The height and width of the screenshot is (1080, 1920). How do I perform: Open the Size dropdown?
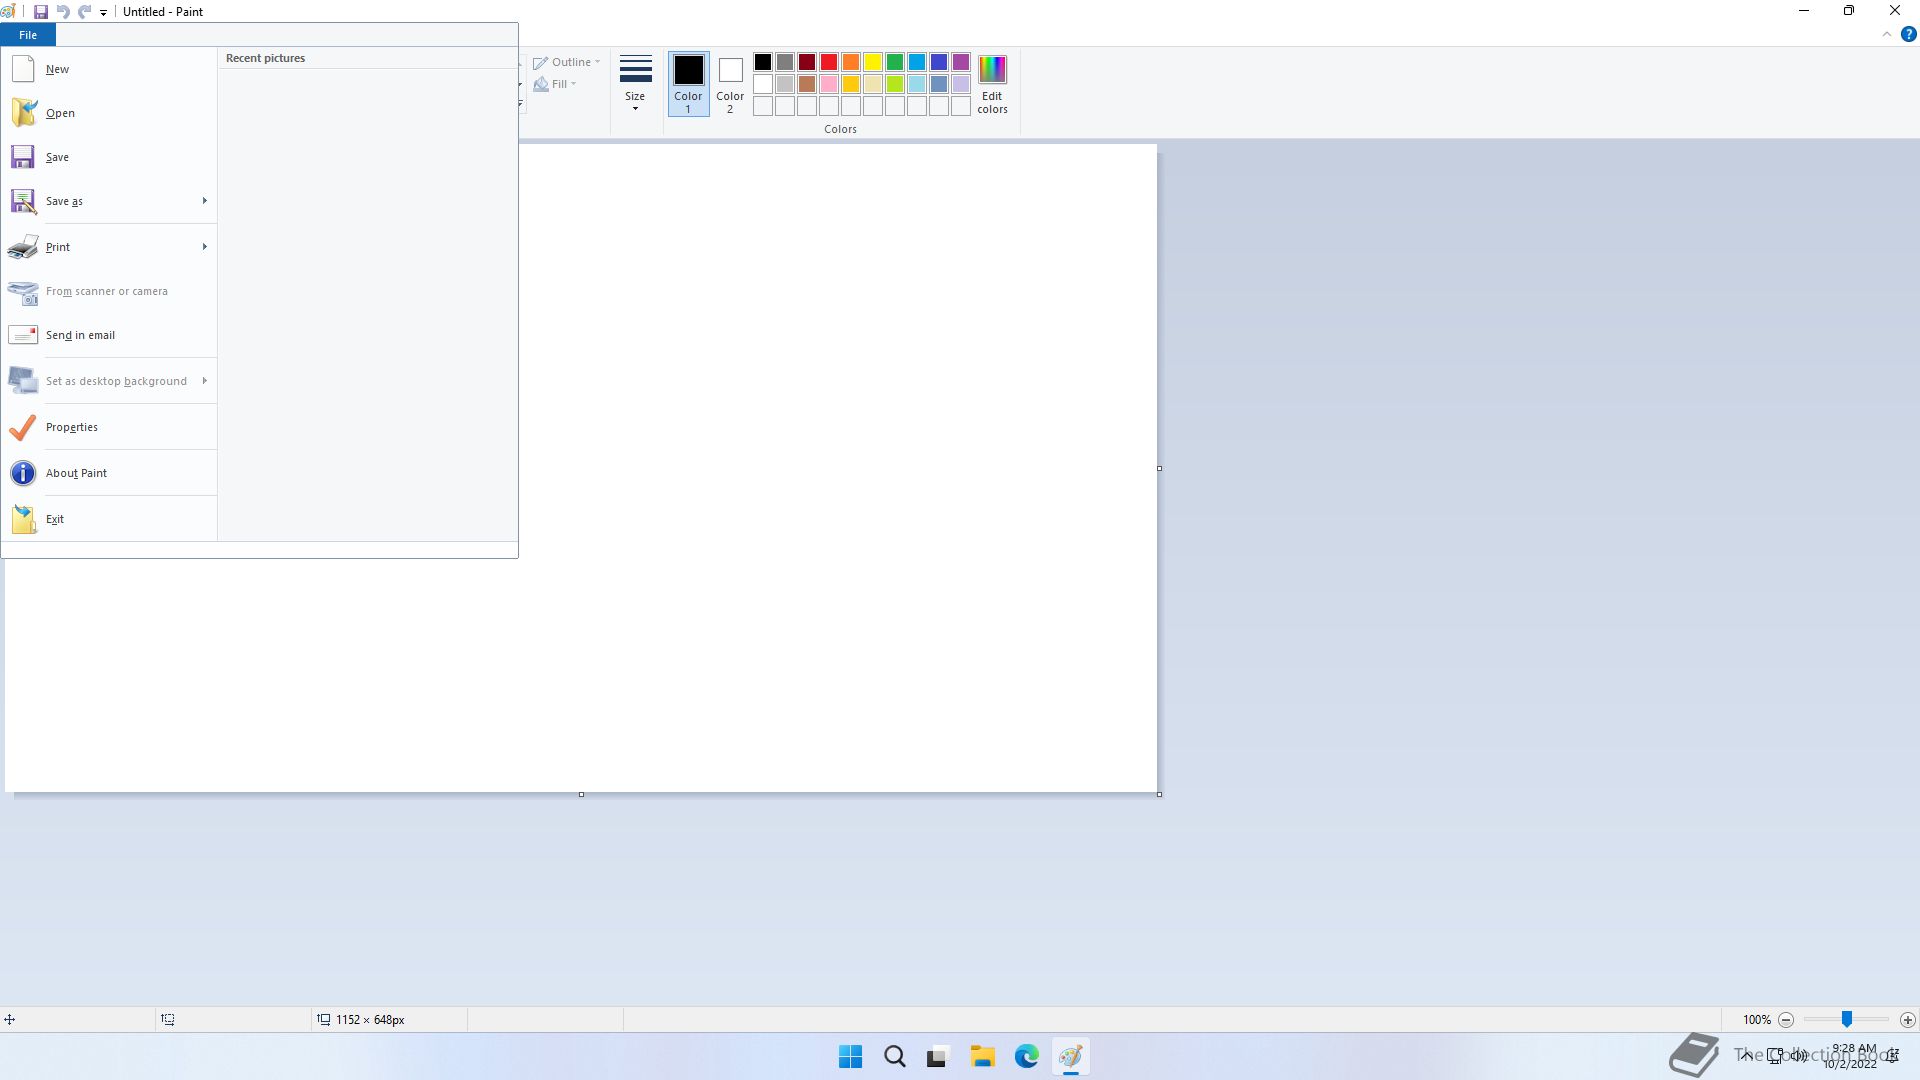point(635,84)
